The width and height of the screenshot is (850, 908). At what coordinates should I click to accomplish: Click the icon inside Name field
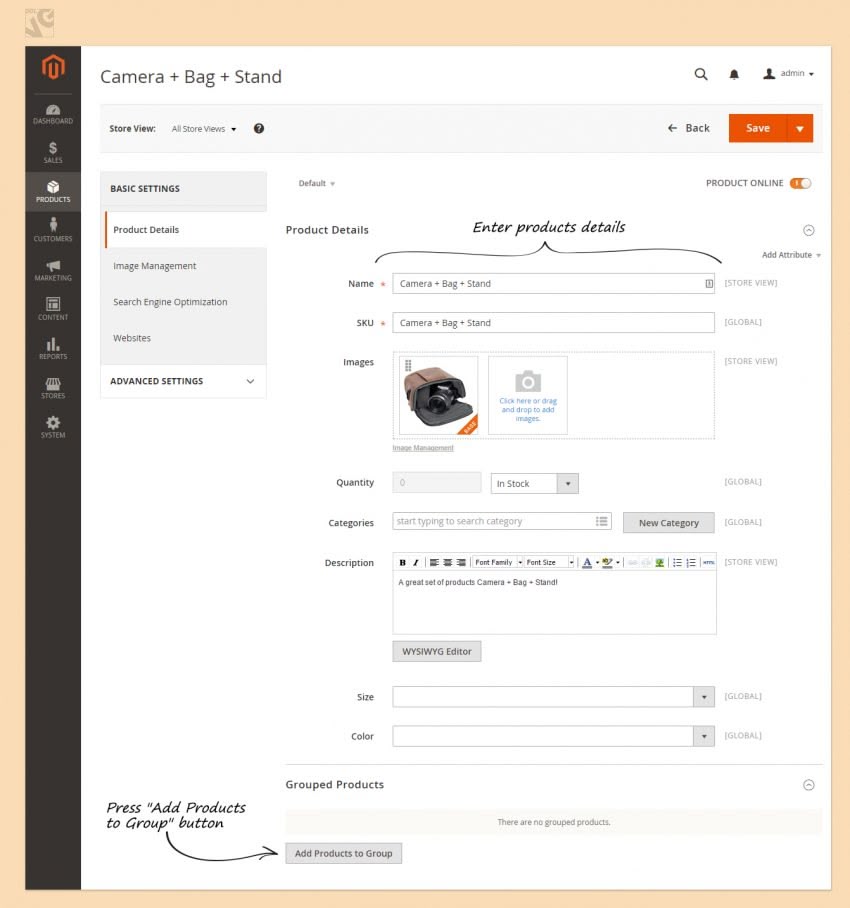point(709,284)
